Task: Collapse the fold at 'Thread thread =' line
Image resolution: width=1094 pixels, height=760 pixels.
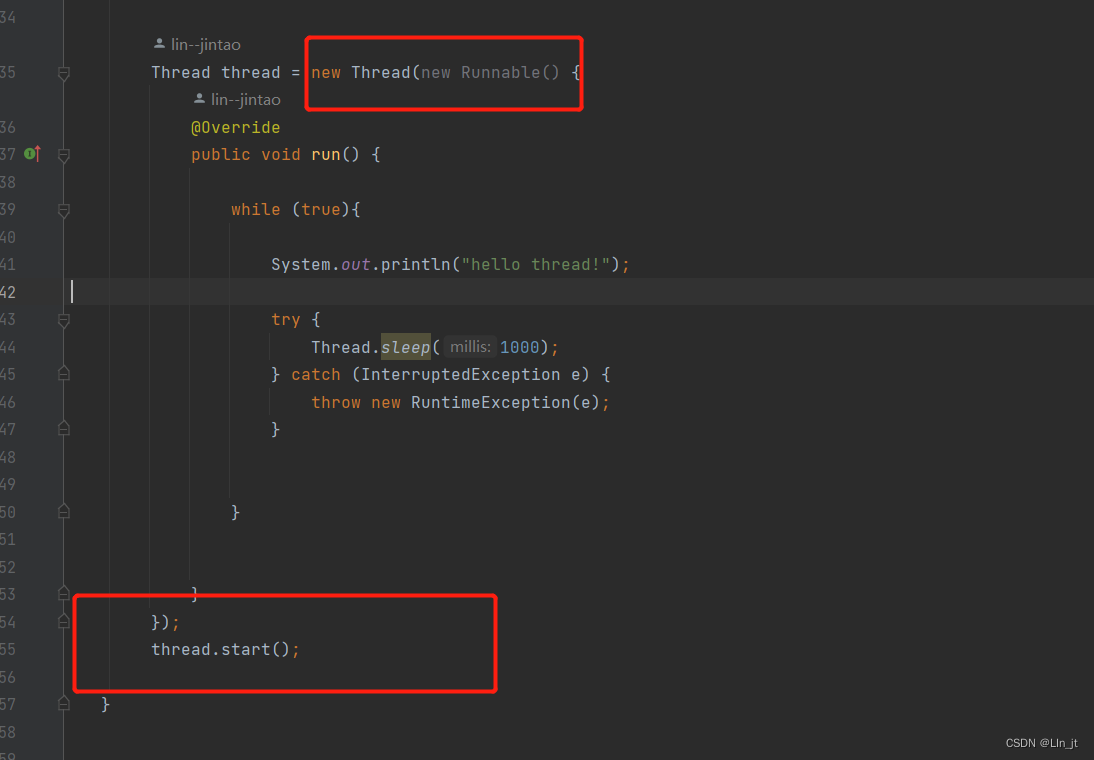Action: click(x=63, y=73)
